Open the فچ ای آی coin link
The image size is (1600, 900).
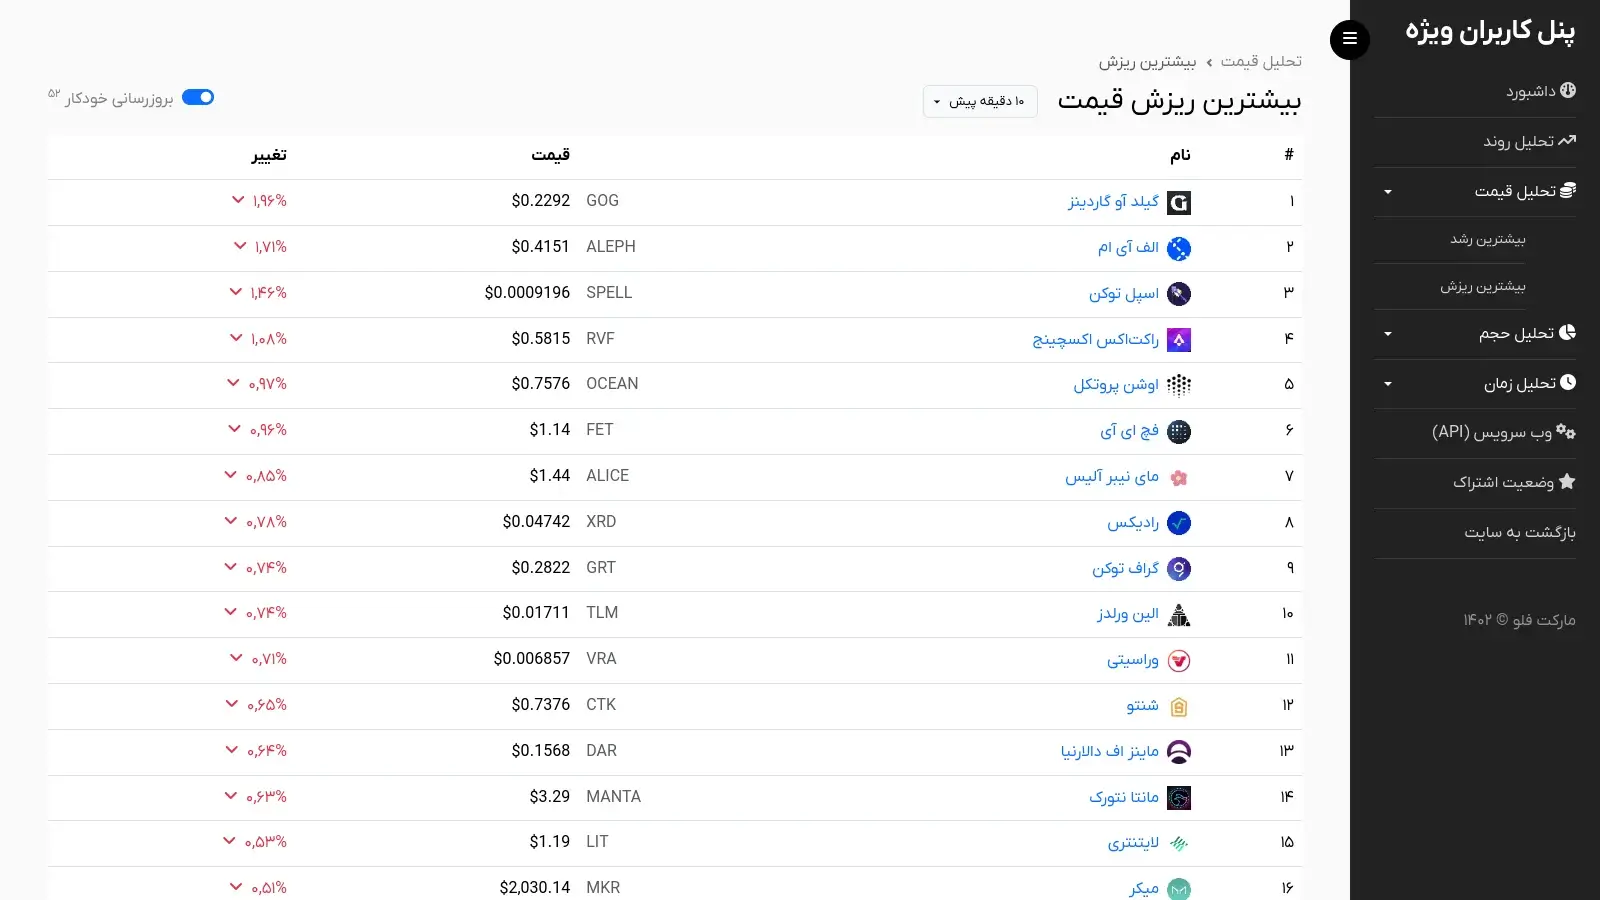pos(1130,431)
